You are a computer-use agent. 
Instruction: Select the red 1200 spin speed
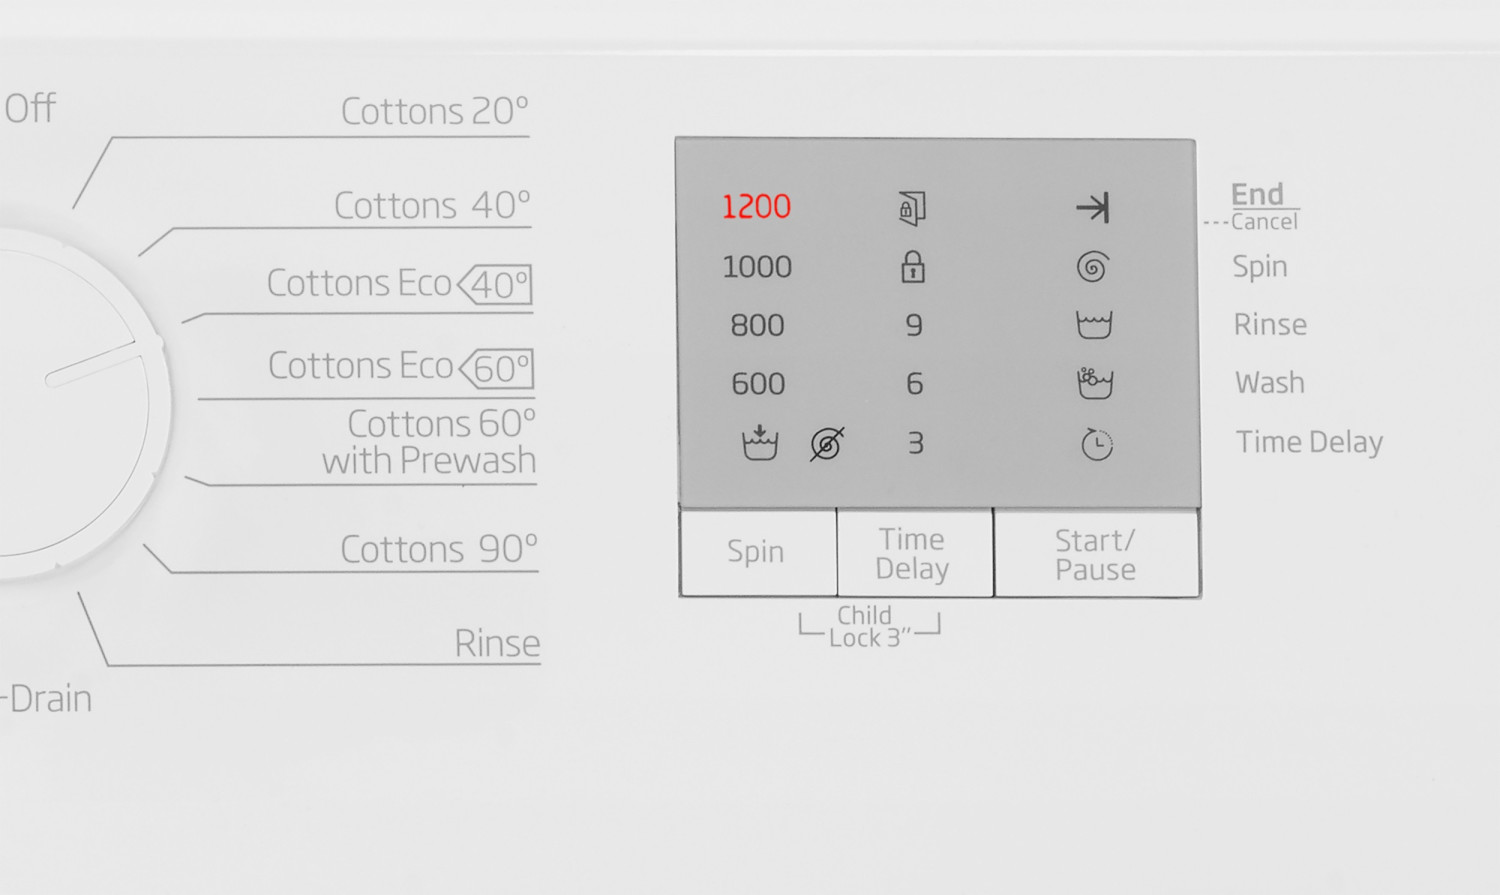(756, 207)
